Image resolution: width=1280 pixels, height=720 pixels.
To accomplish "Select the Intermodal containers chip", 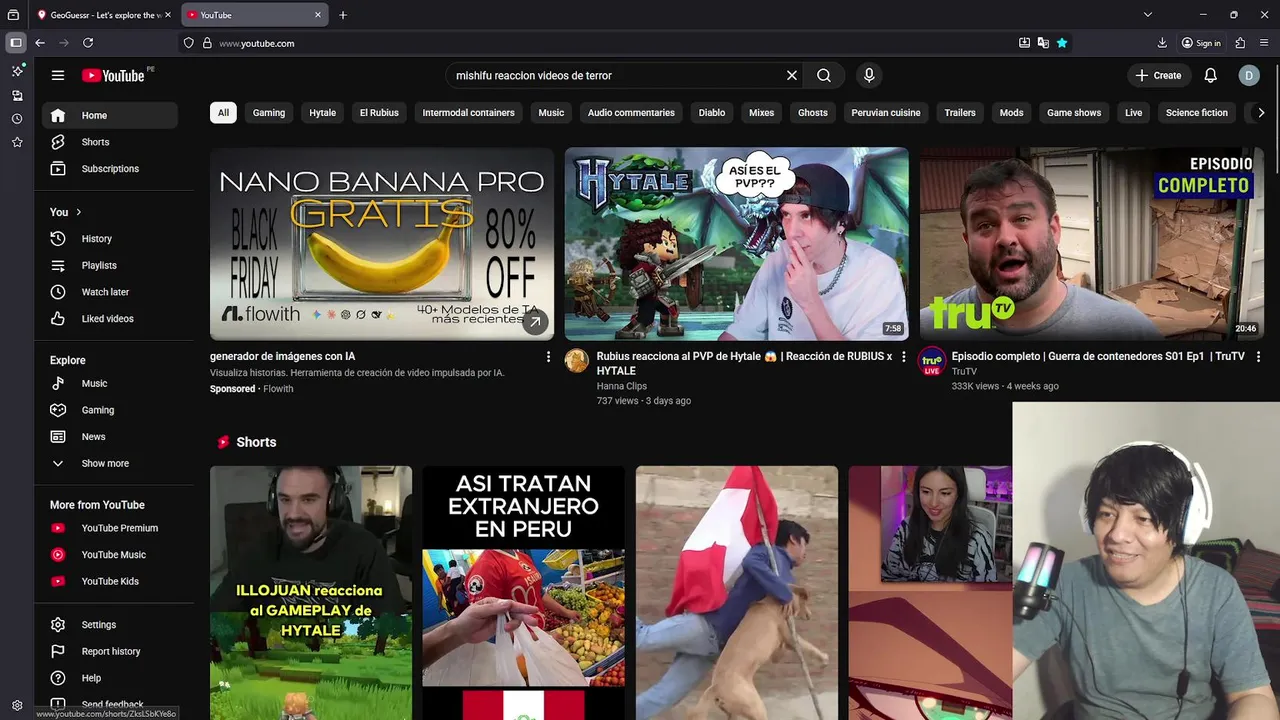I will [x=468, y=113].
